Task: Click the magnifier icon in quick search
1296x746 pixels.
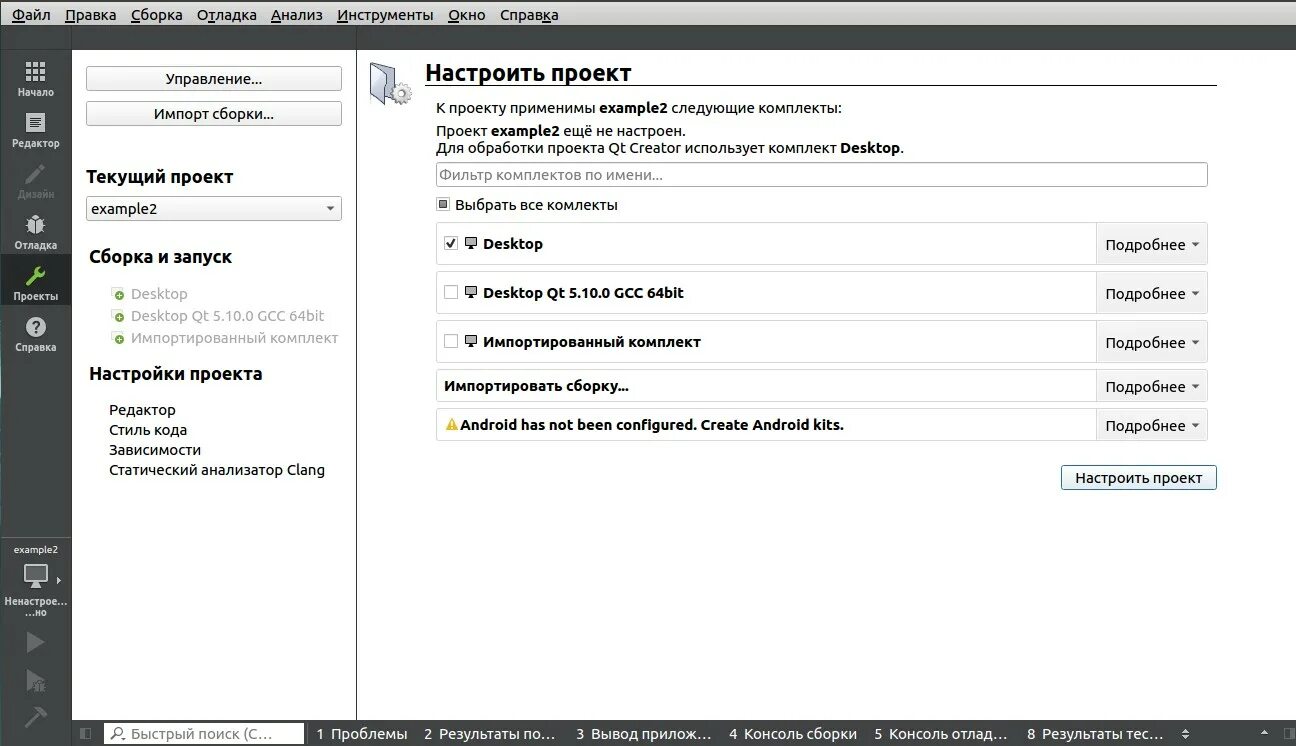Action: [x=117, y=734]
